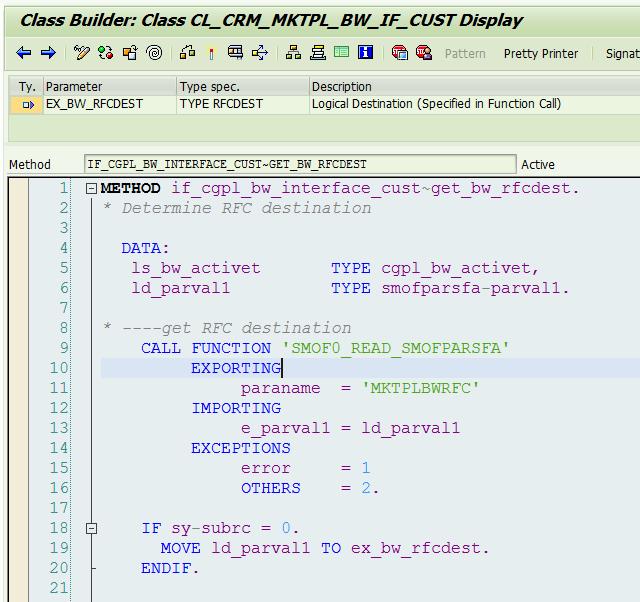Click the ENDIF statement on line 20
The height and width of the screenshot is (602, 640).
(x=170, y=568)
